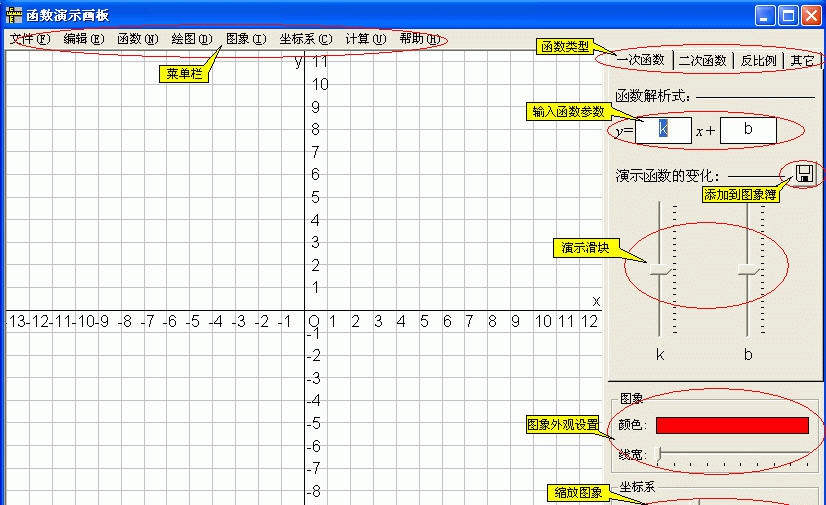Viewport: 826px width, 505px height.
Task: Click the b parameter input field
Action: tap(748, 130)
